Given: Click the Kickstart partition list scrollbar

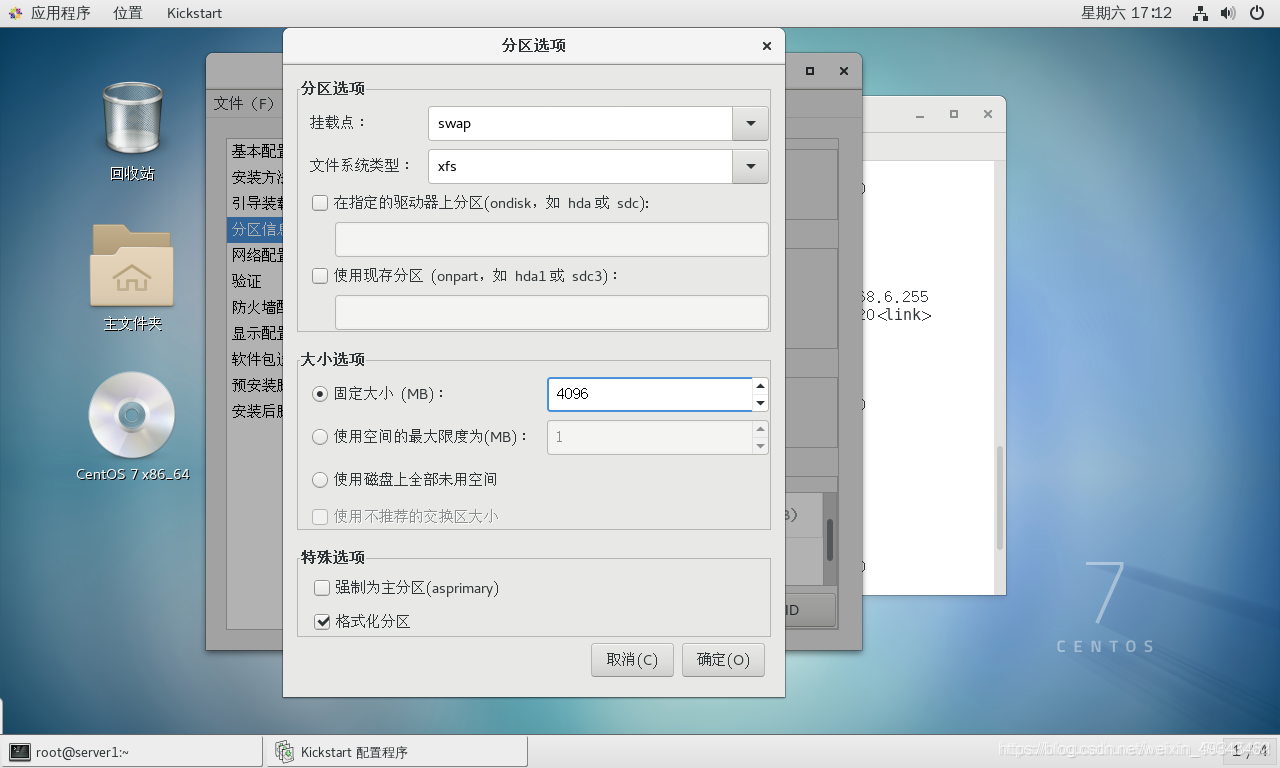Looking at the screenshot, I should [x=830, y=540].
